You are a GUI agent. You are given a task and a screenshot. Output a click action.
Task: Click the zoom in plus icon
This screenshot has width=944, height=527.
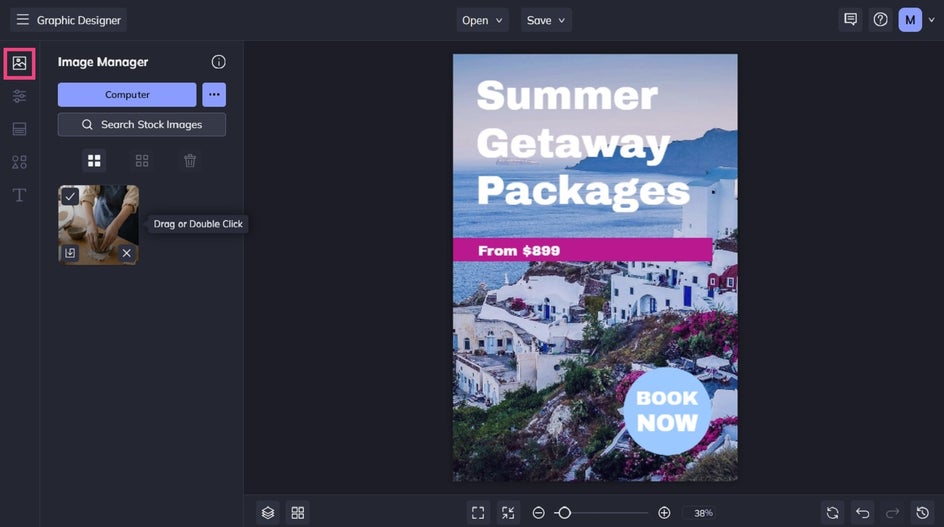[664, 513]
